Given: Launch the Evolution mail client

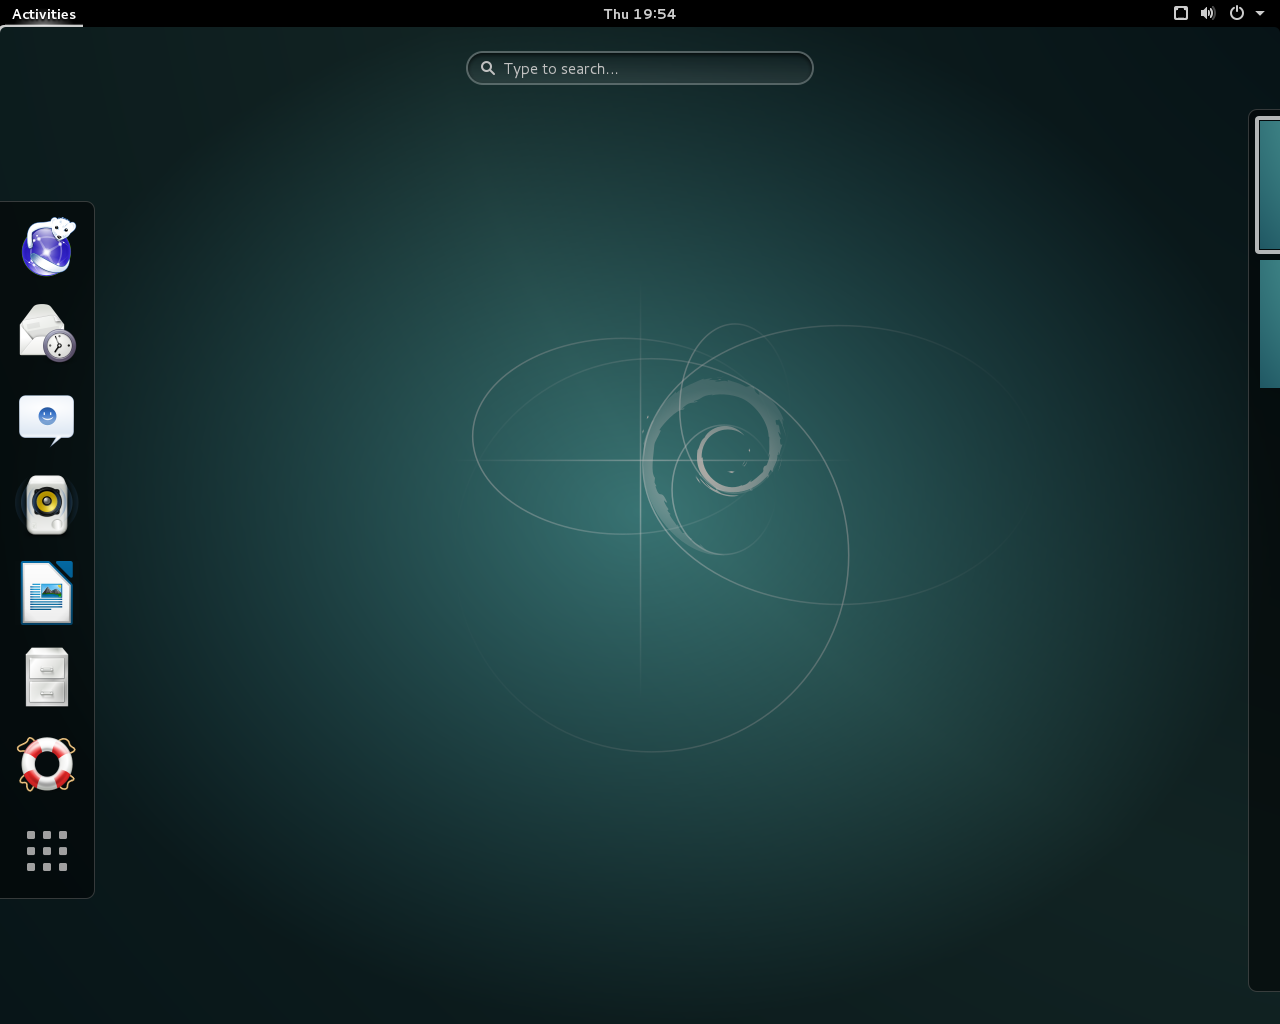Looking at the screenshot, I should click(46, 333).
